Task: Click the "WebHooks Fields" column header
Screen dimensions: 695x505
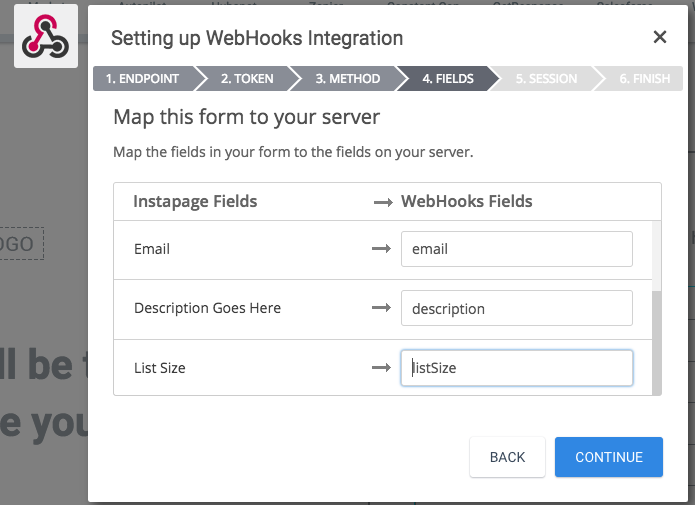Action: (467, 201)
